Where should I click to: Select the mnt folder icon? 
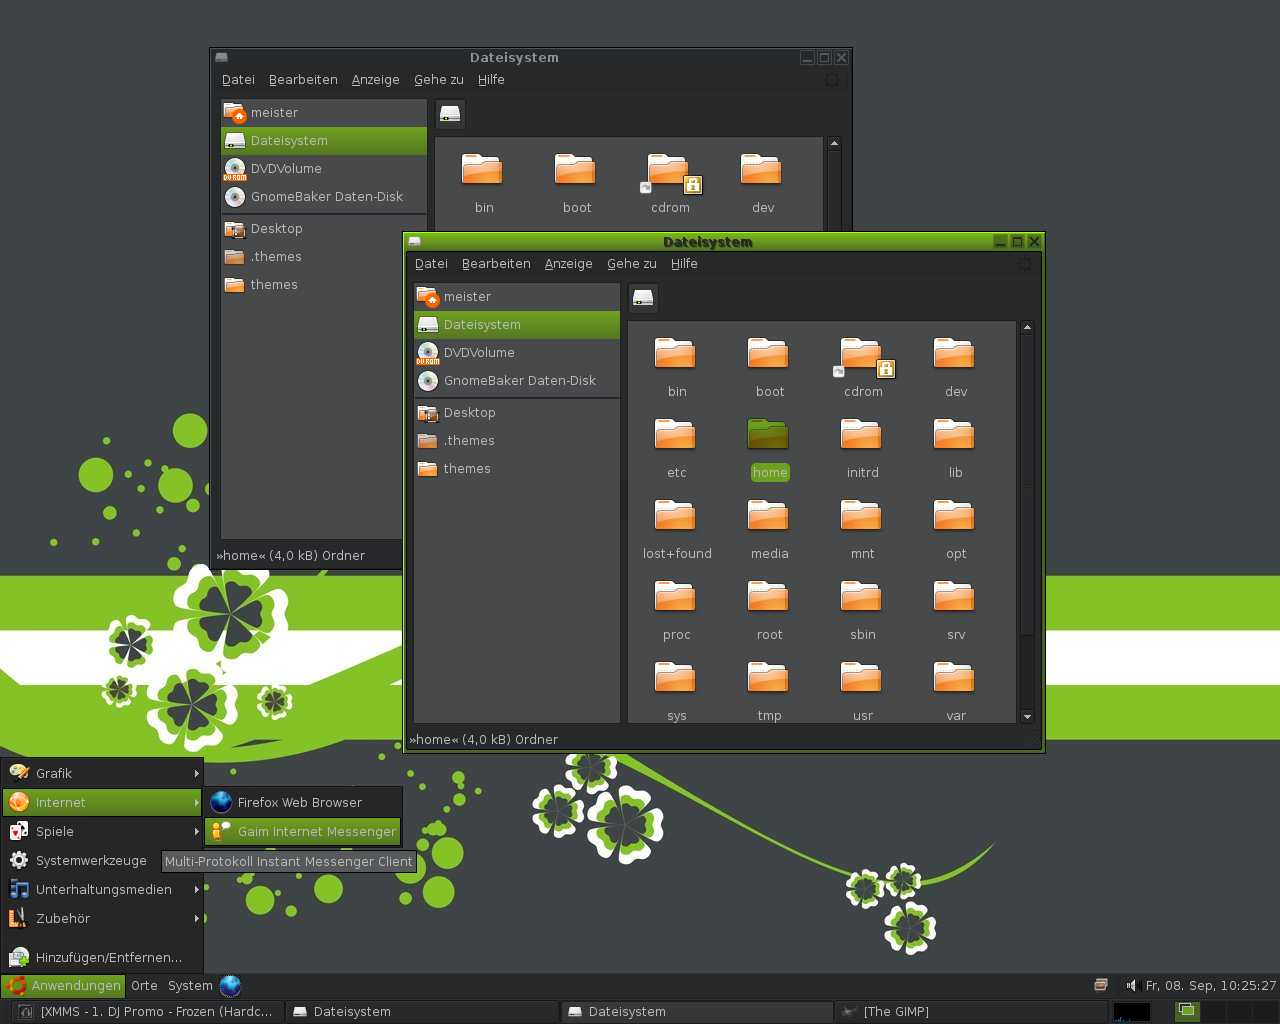point(861,516)
